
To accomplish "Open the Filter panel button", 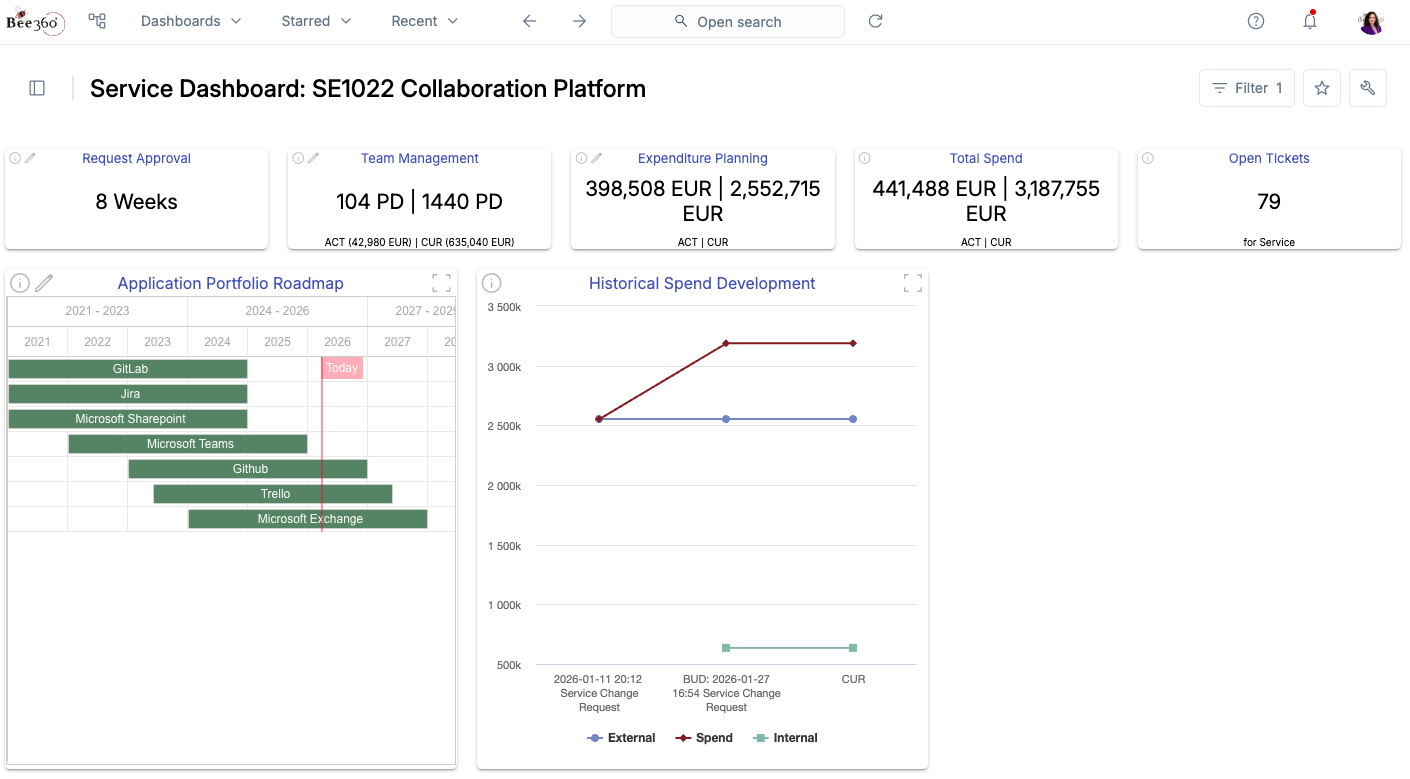I will click(x=1246, y=88).
